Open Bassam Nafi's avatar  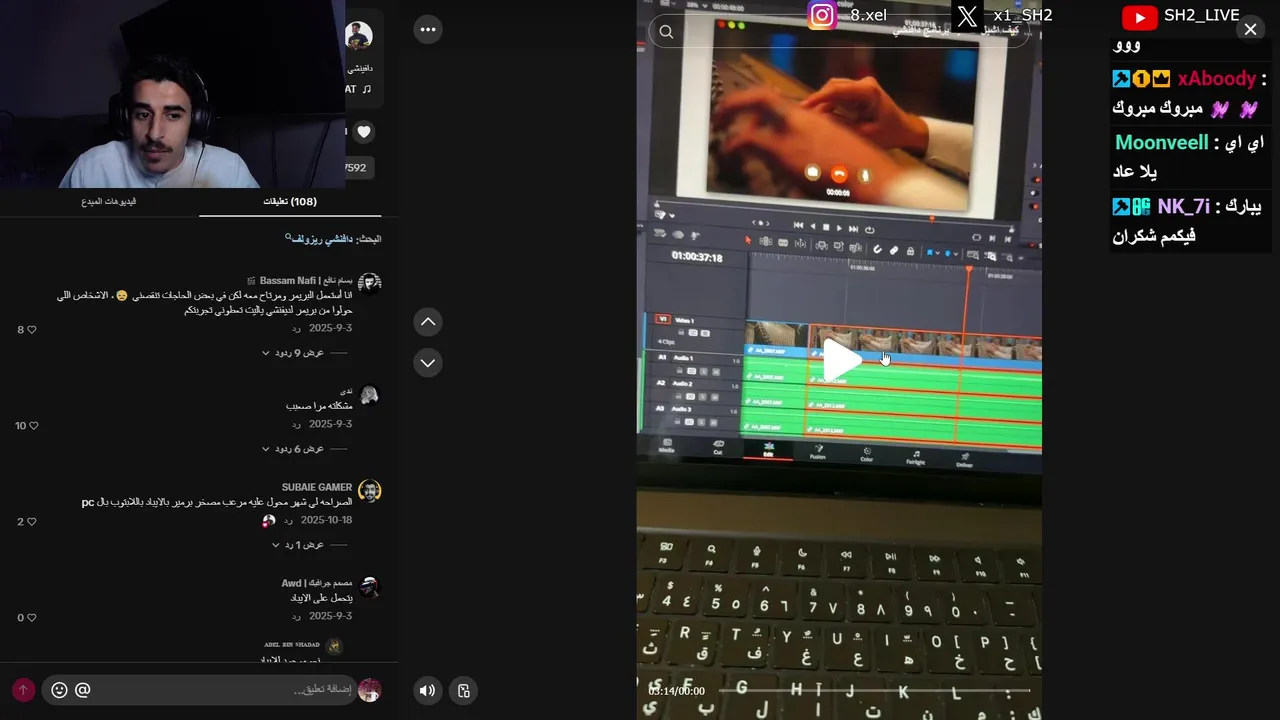369,284
